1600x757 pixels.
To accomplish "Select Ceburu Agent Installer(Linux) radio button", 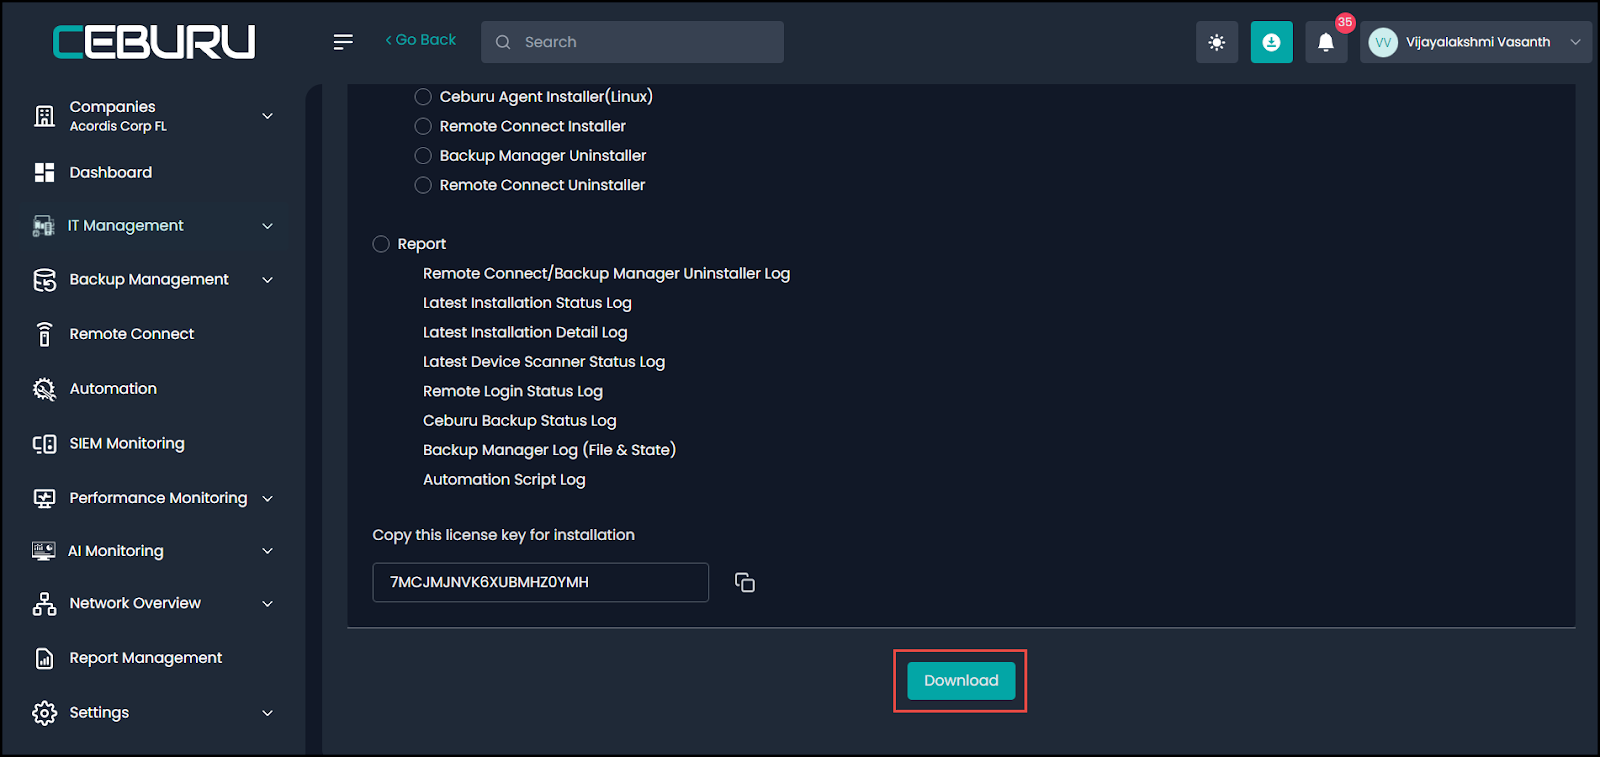I will 423,97.
